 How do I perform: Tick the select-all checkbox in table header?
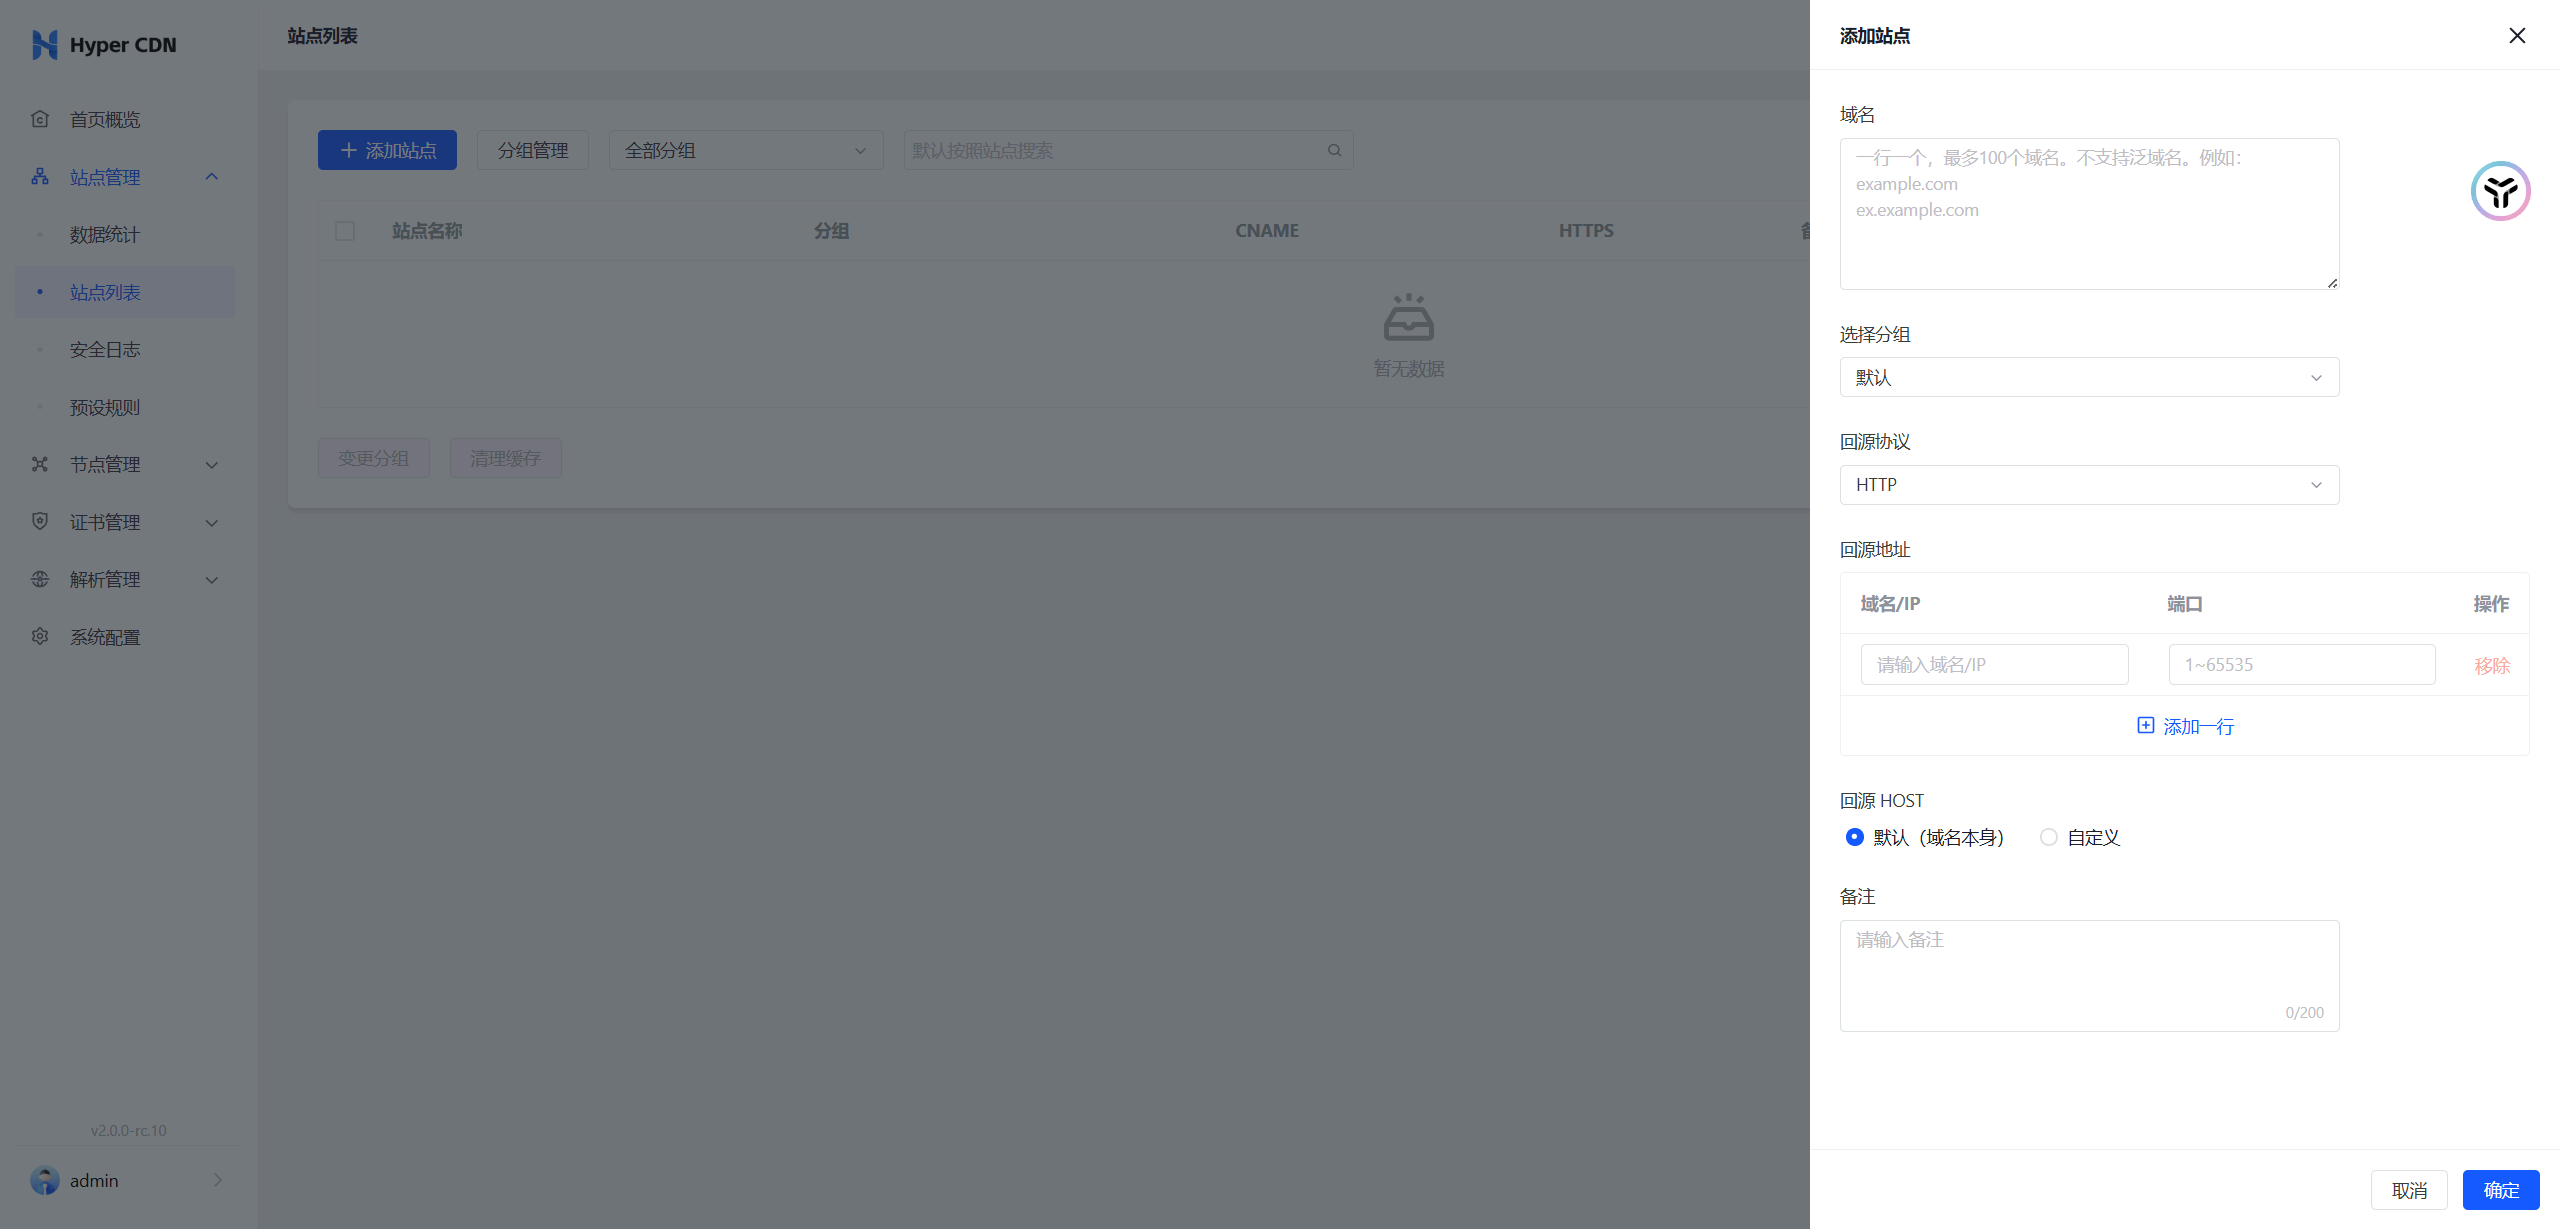click(x=345, y=231)
